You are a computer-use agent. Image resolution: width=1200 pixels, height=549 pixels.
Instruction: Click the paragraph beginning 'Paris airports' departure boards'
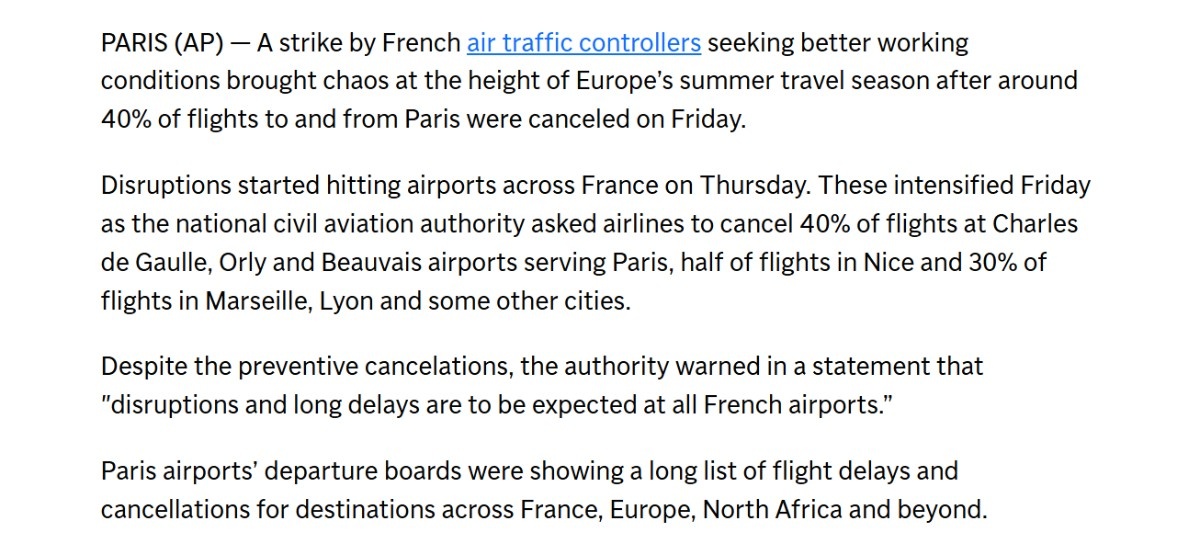click(x=544, y=490)
